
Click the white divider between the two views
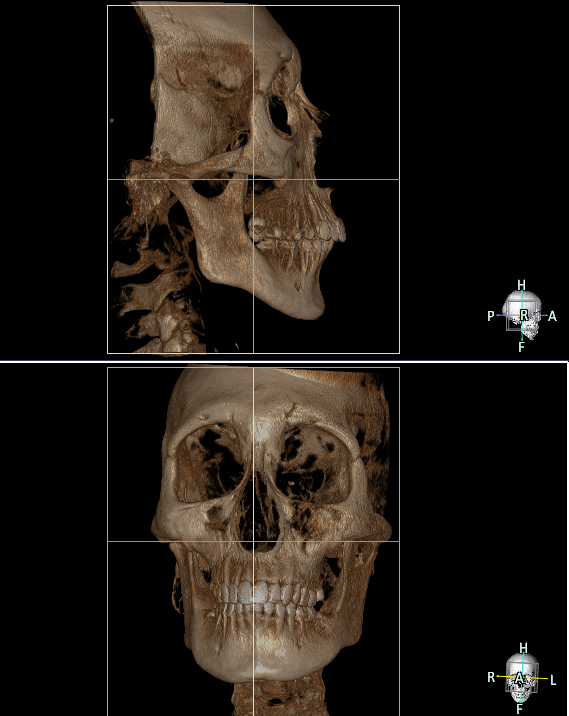(284, 362)
